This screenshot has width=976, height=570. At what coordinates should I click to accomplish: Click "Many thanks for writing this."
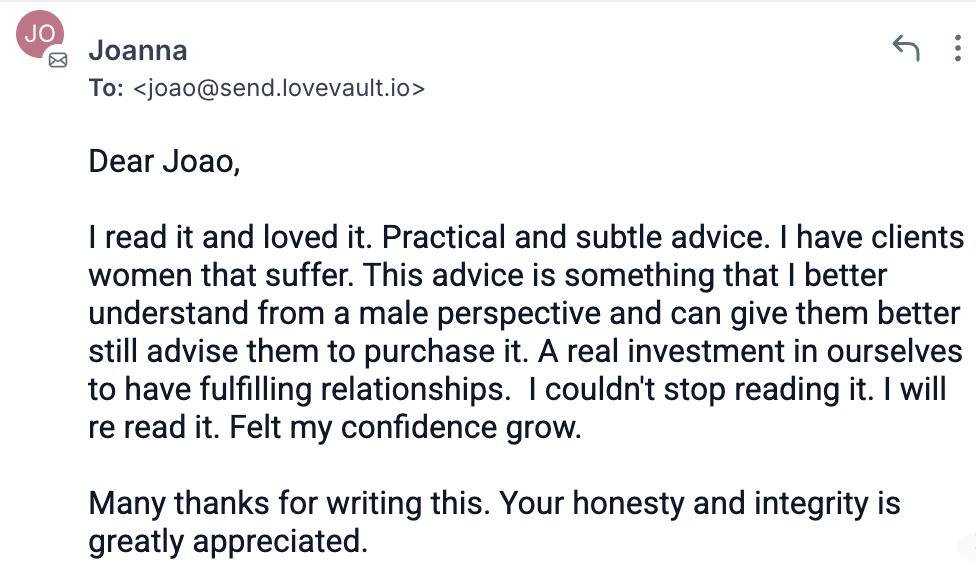point(289,502)
